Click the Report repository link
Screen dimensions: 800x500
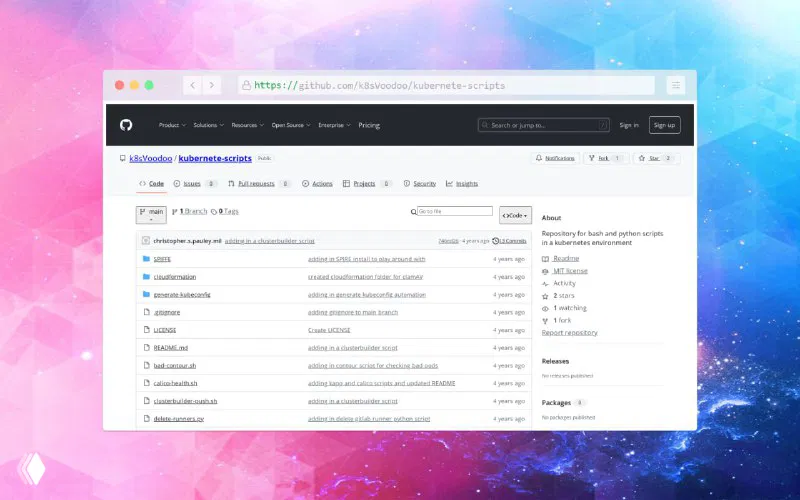(x=569, y=333)
